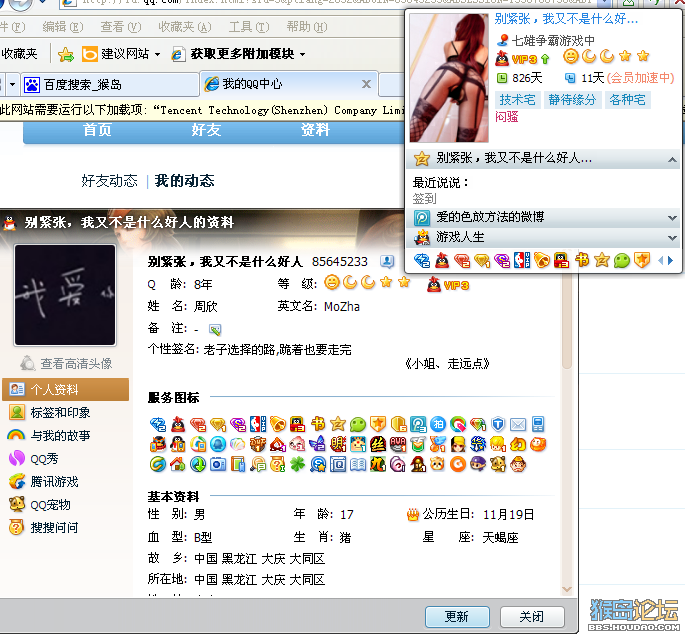Click the 更新 button
685x636 pixels.
tap(457, 616)
